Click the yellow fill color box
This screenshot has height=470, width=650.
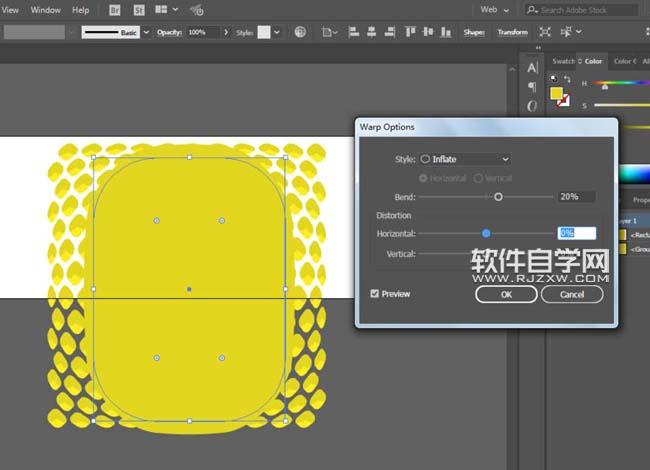[556, 93]
